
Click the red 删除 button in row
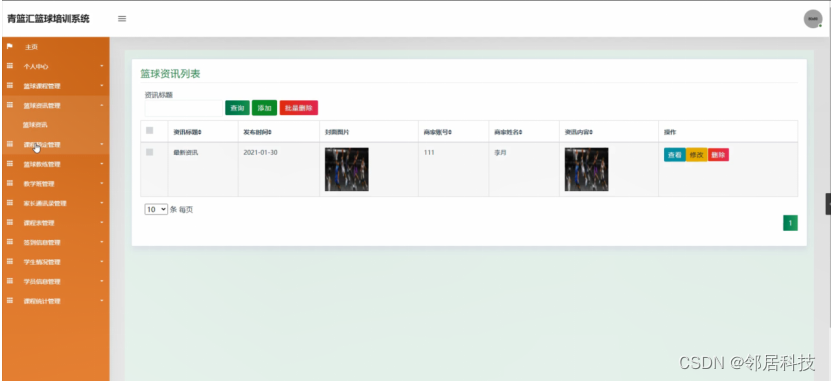[x=718, y=155]
